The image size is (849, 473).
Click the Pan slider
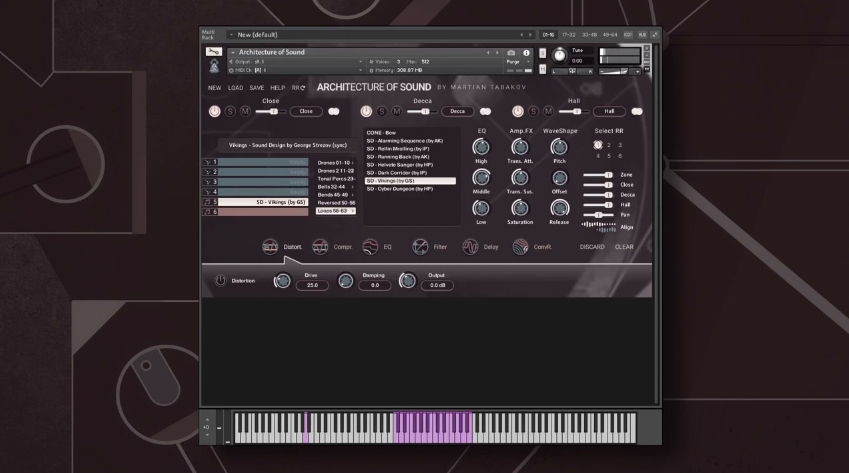click(598, 215)
